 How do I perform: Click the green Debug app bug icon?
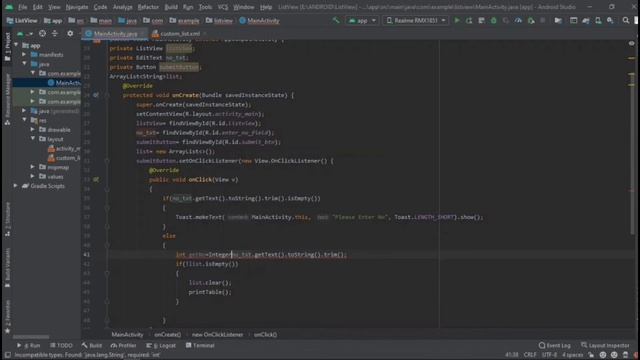(493, 20)
